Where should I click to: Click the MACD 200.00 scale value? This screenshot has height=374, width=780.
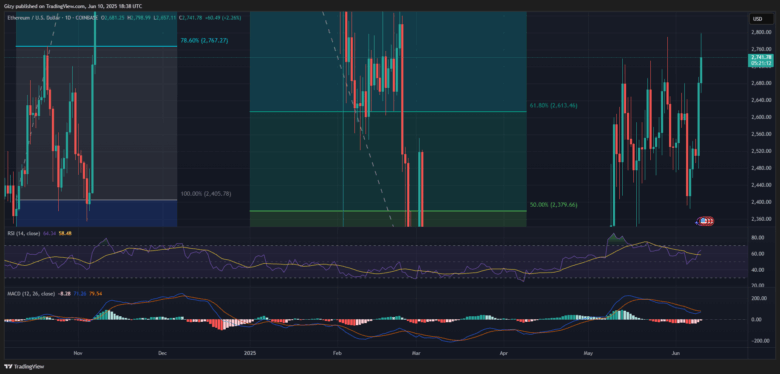coord(758,298)
